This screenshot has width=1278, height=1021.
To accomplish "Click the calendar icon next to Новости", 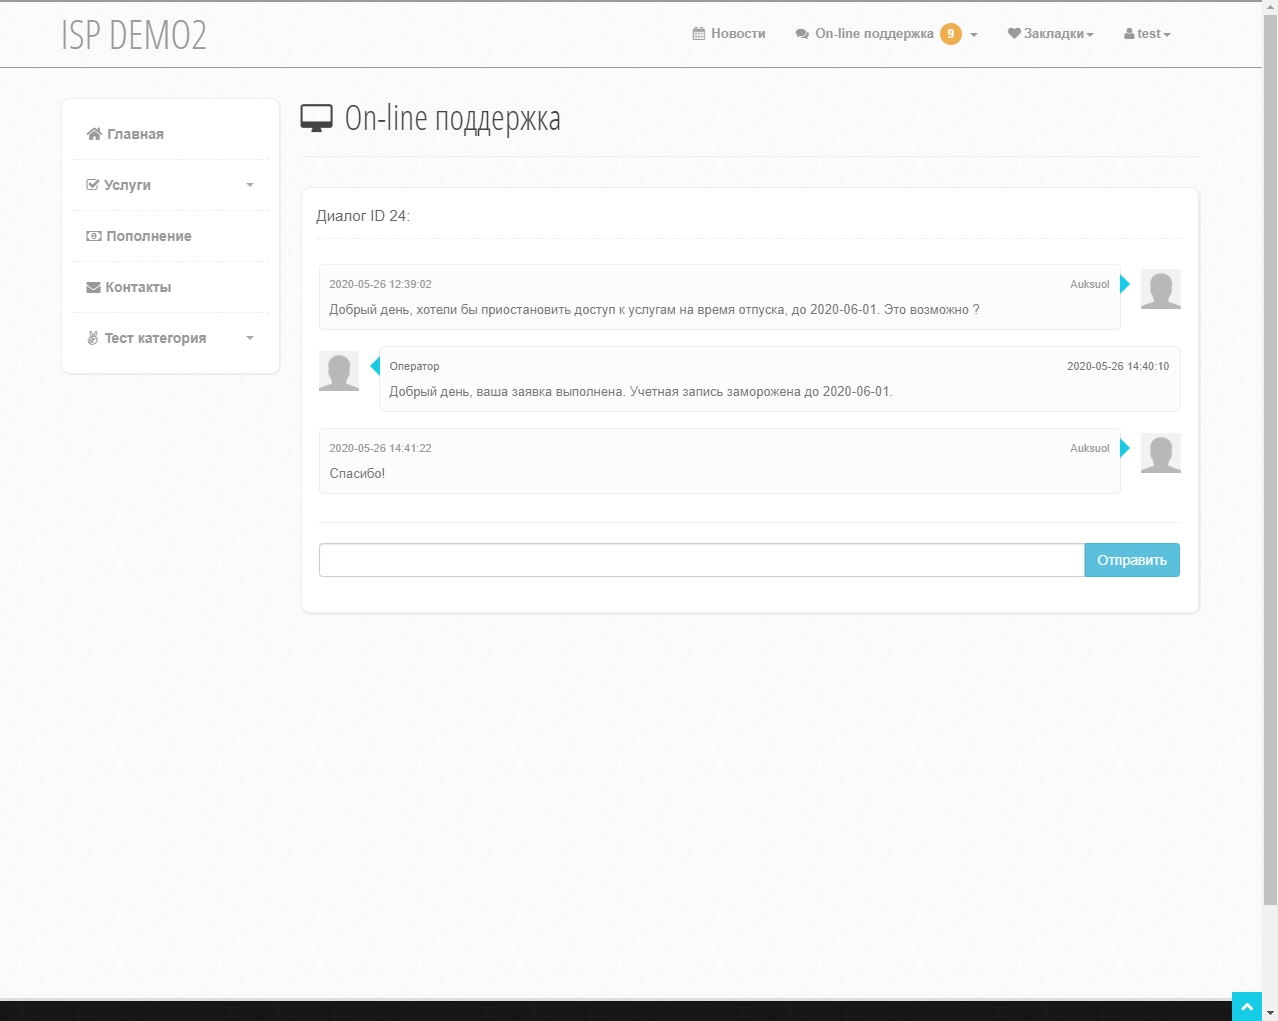I will pos(699,34).
